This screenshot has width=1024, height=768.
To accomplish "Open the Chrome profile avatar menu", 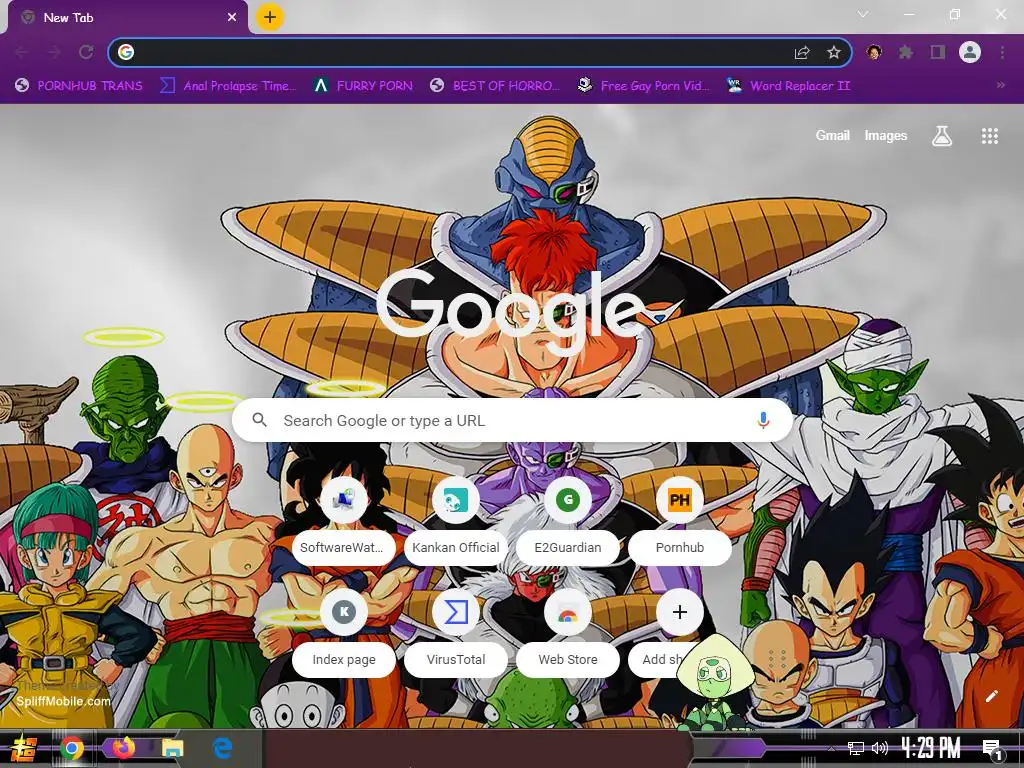I will (970, 52).
